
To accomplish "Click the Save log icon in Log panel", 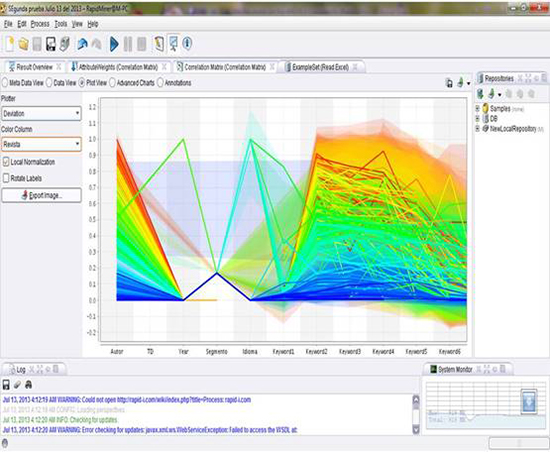I will pyautogui.click(x=6, y=385).
